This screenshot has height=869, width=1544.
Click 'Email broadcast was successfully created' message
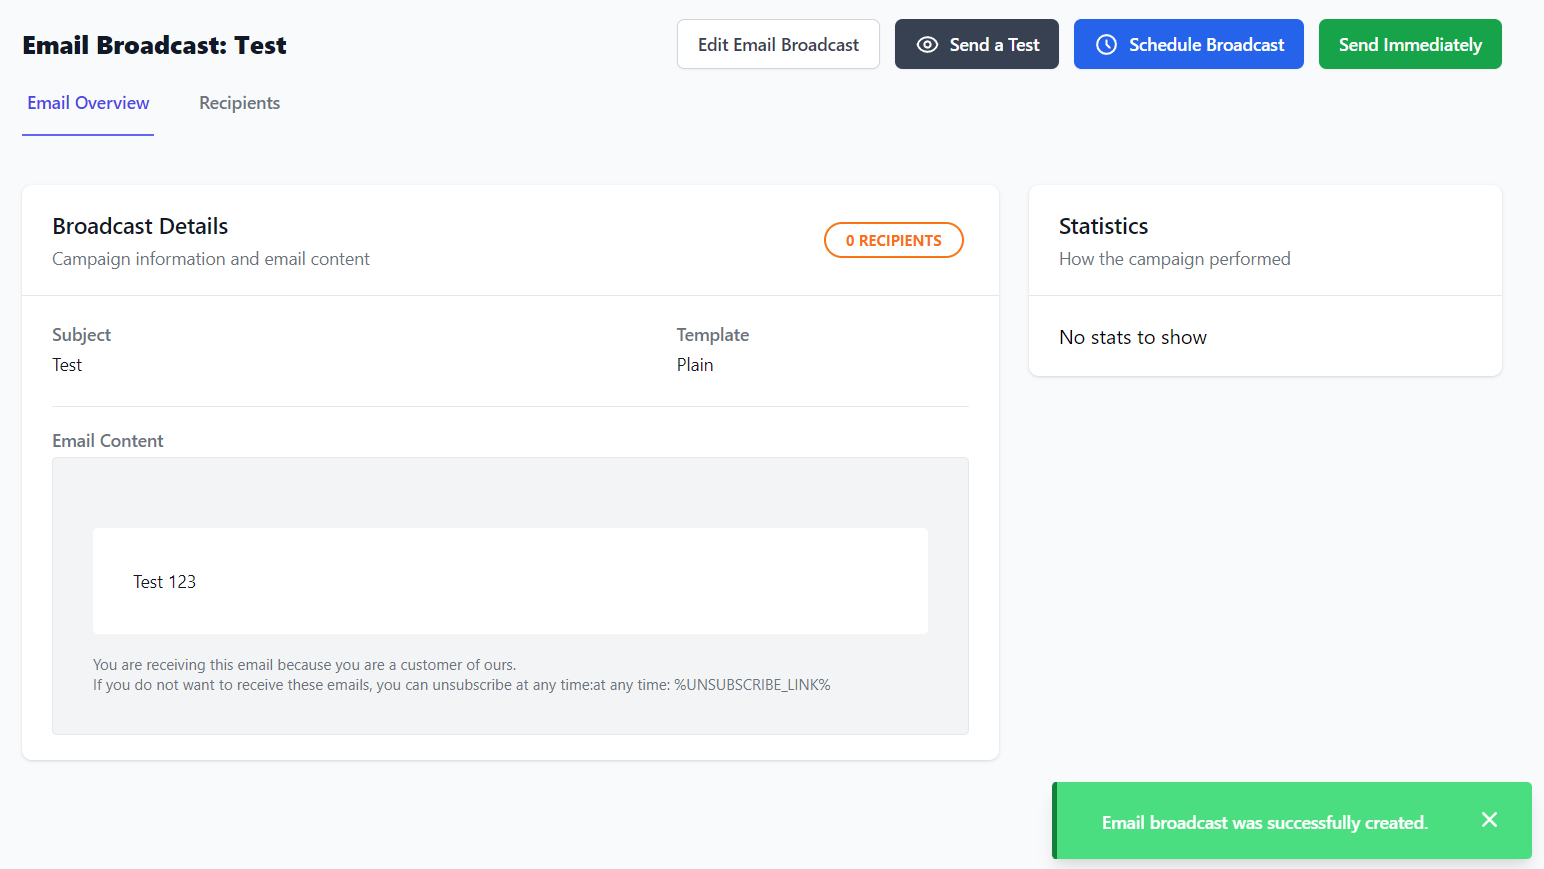(x=1264, y=823)
